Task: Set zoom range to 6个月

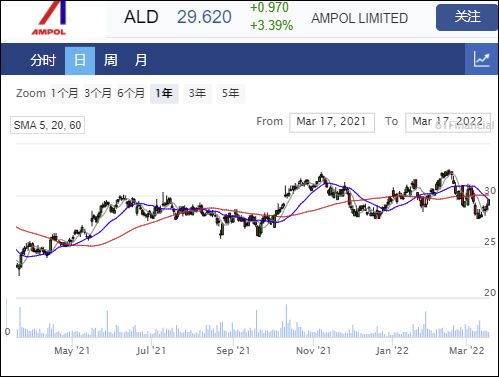Action: pos(131,93)
